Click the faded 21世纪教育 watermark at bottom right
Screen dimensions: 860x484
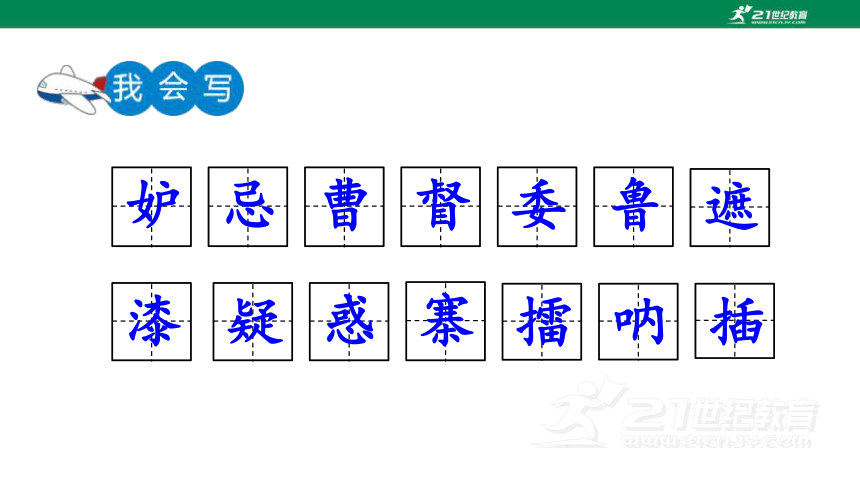pos(676,414)
